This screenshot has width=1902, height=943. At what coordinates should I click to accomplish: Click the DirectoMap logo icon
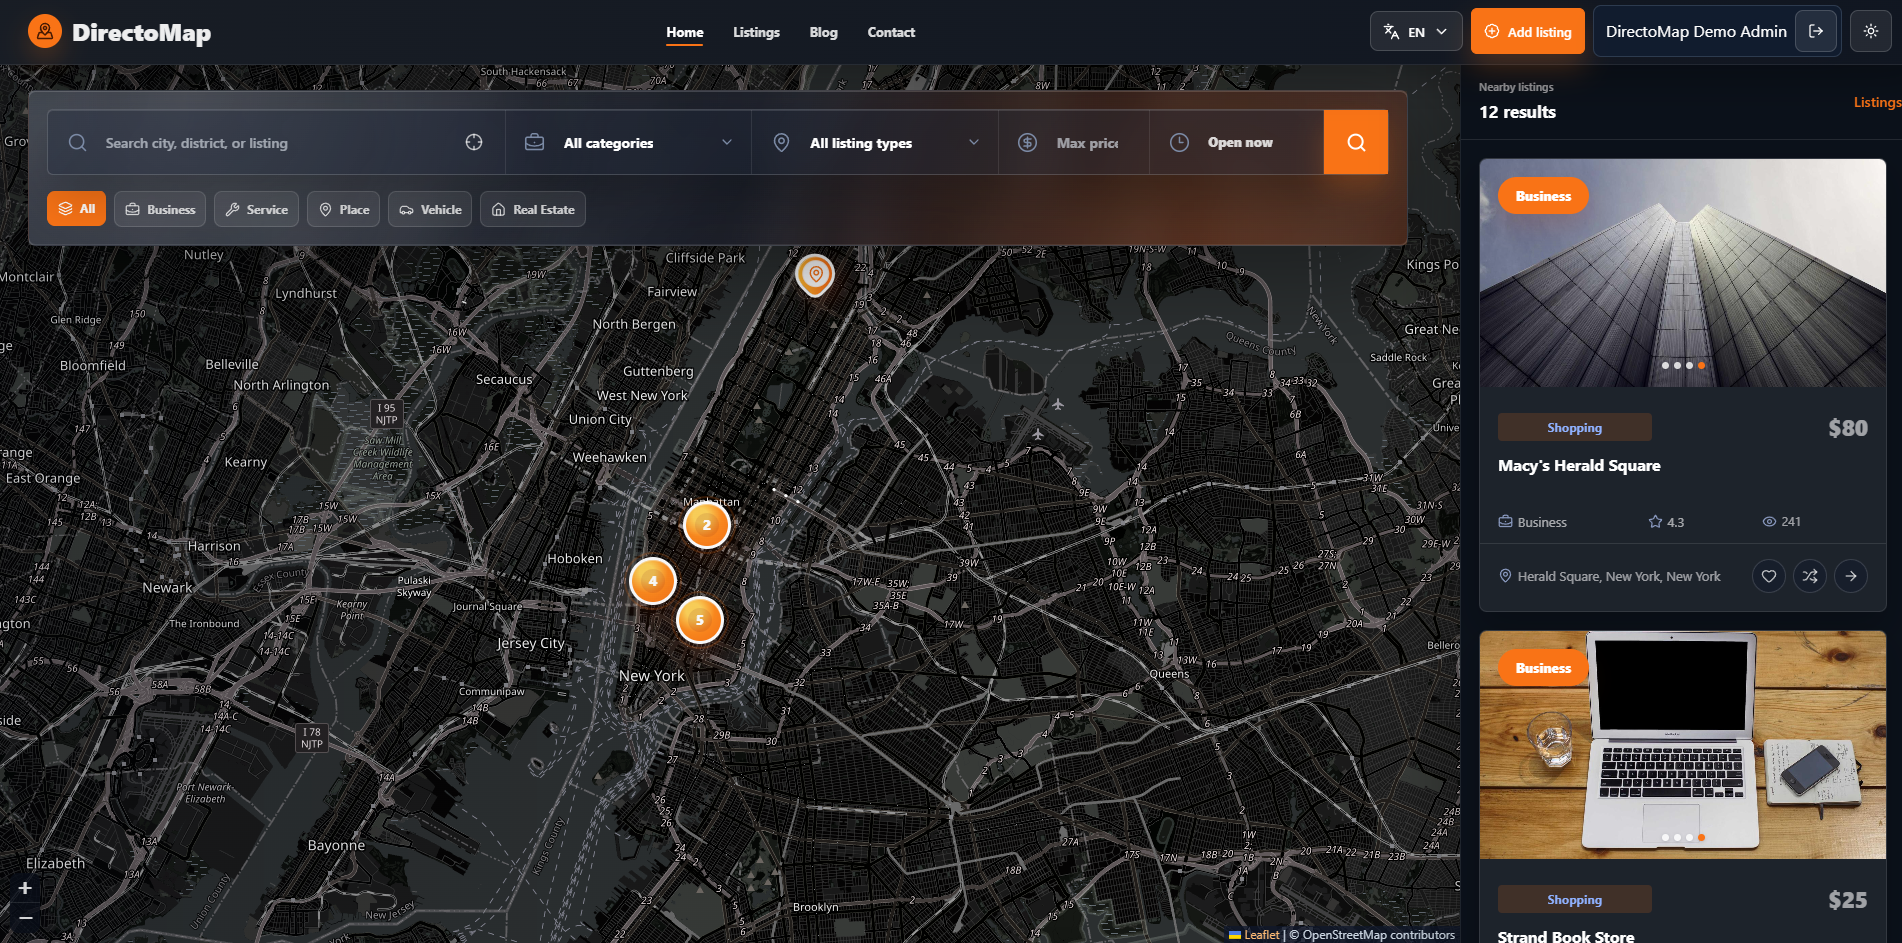[45, 32]
